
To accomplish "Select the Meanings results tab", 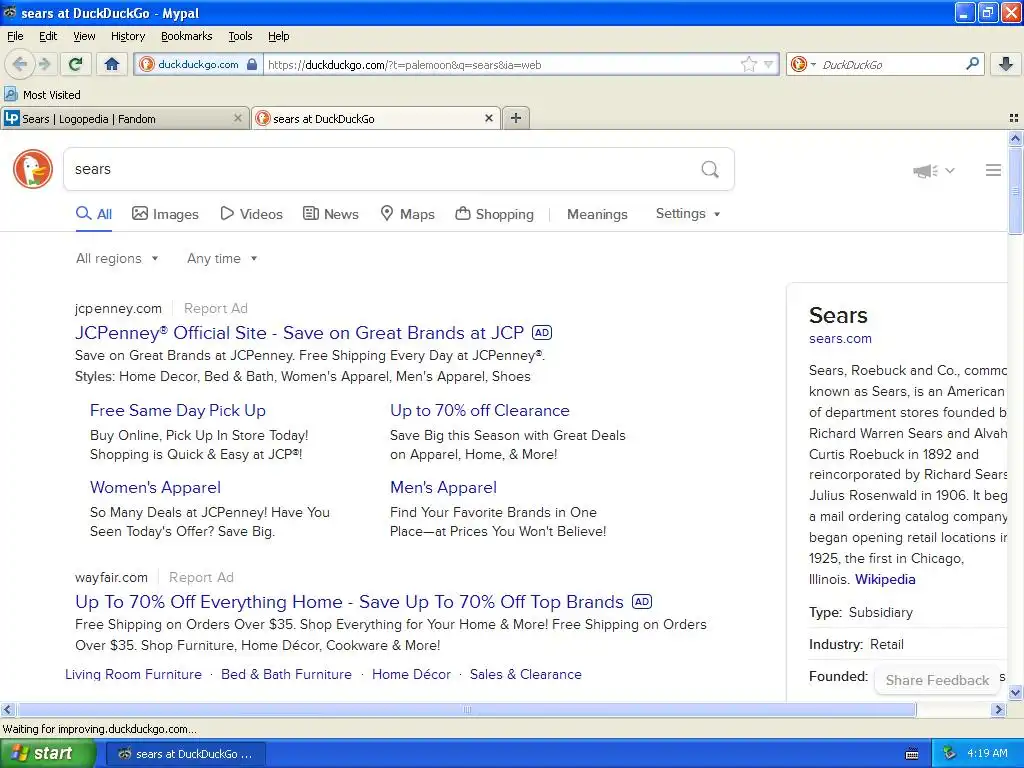I will click(x=597, y=214).
